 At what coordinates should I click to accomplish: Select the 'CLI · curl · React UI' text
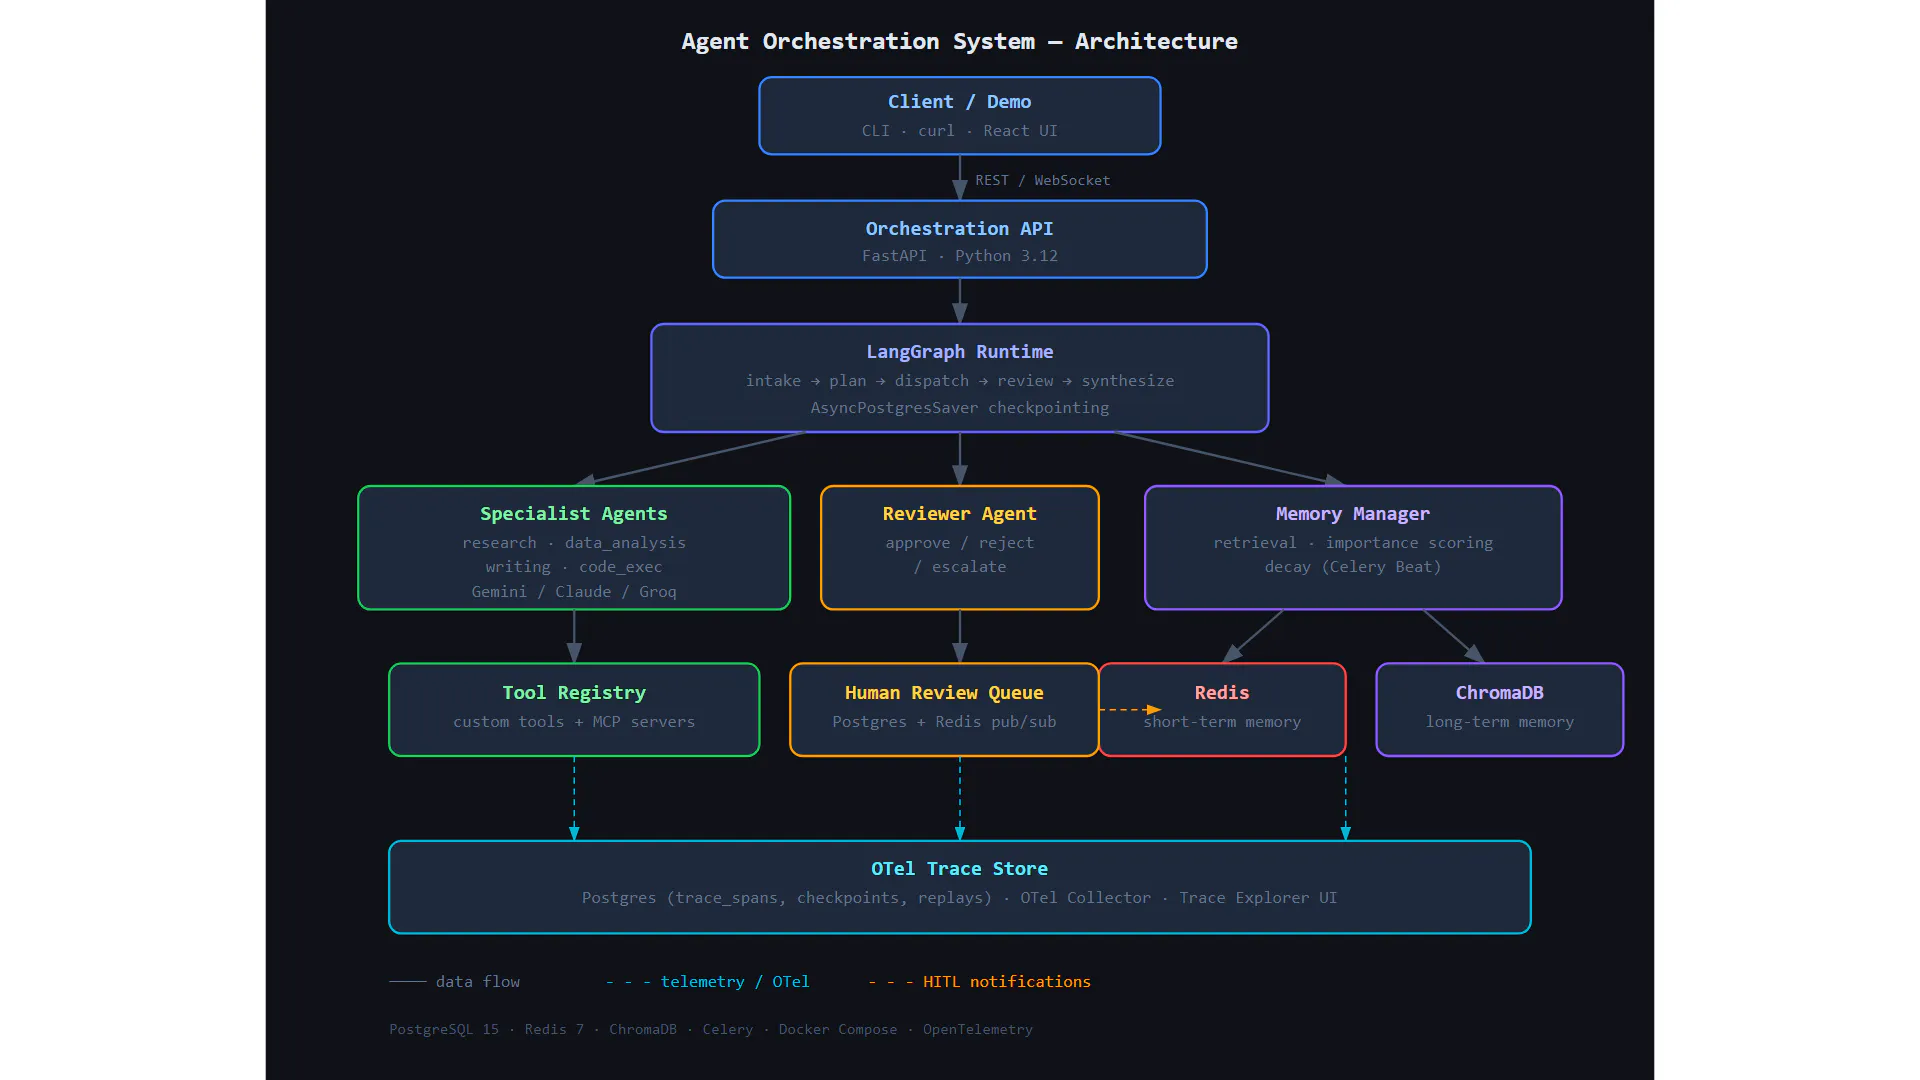[x=959, y=131]
